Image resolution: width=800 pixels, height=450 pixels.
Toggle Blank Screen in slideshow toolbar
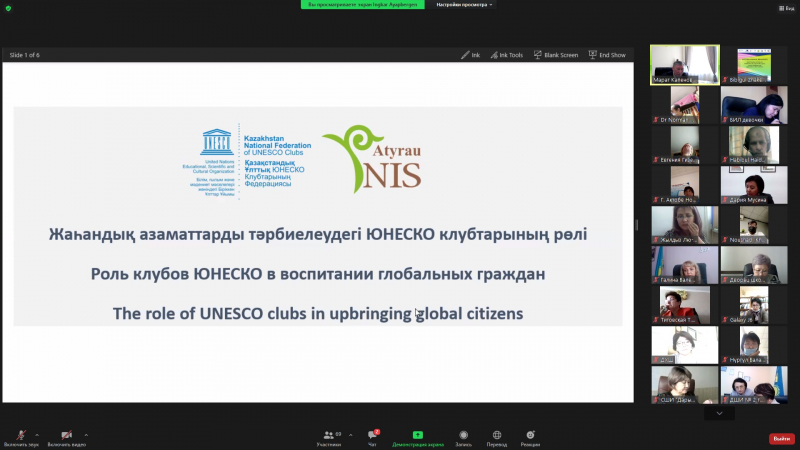(x=555, y=55)
